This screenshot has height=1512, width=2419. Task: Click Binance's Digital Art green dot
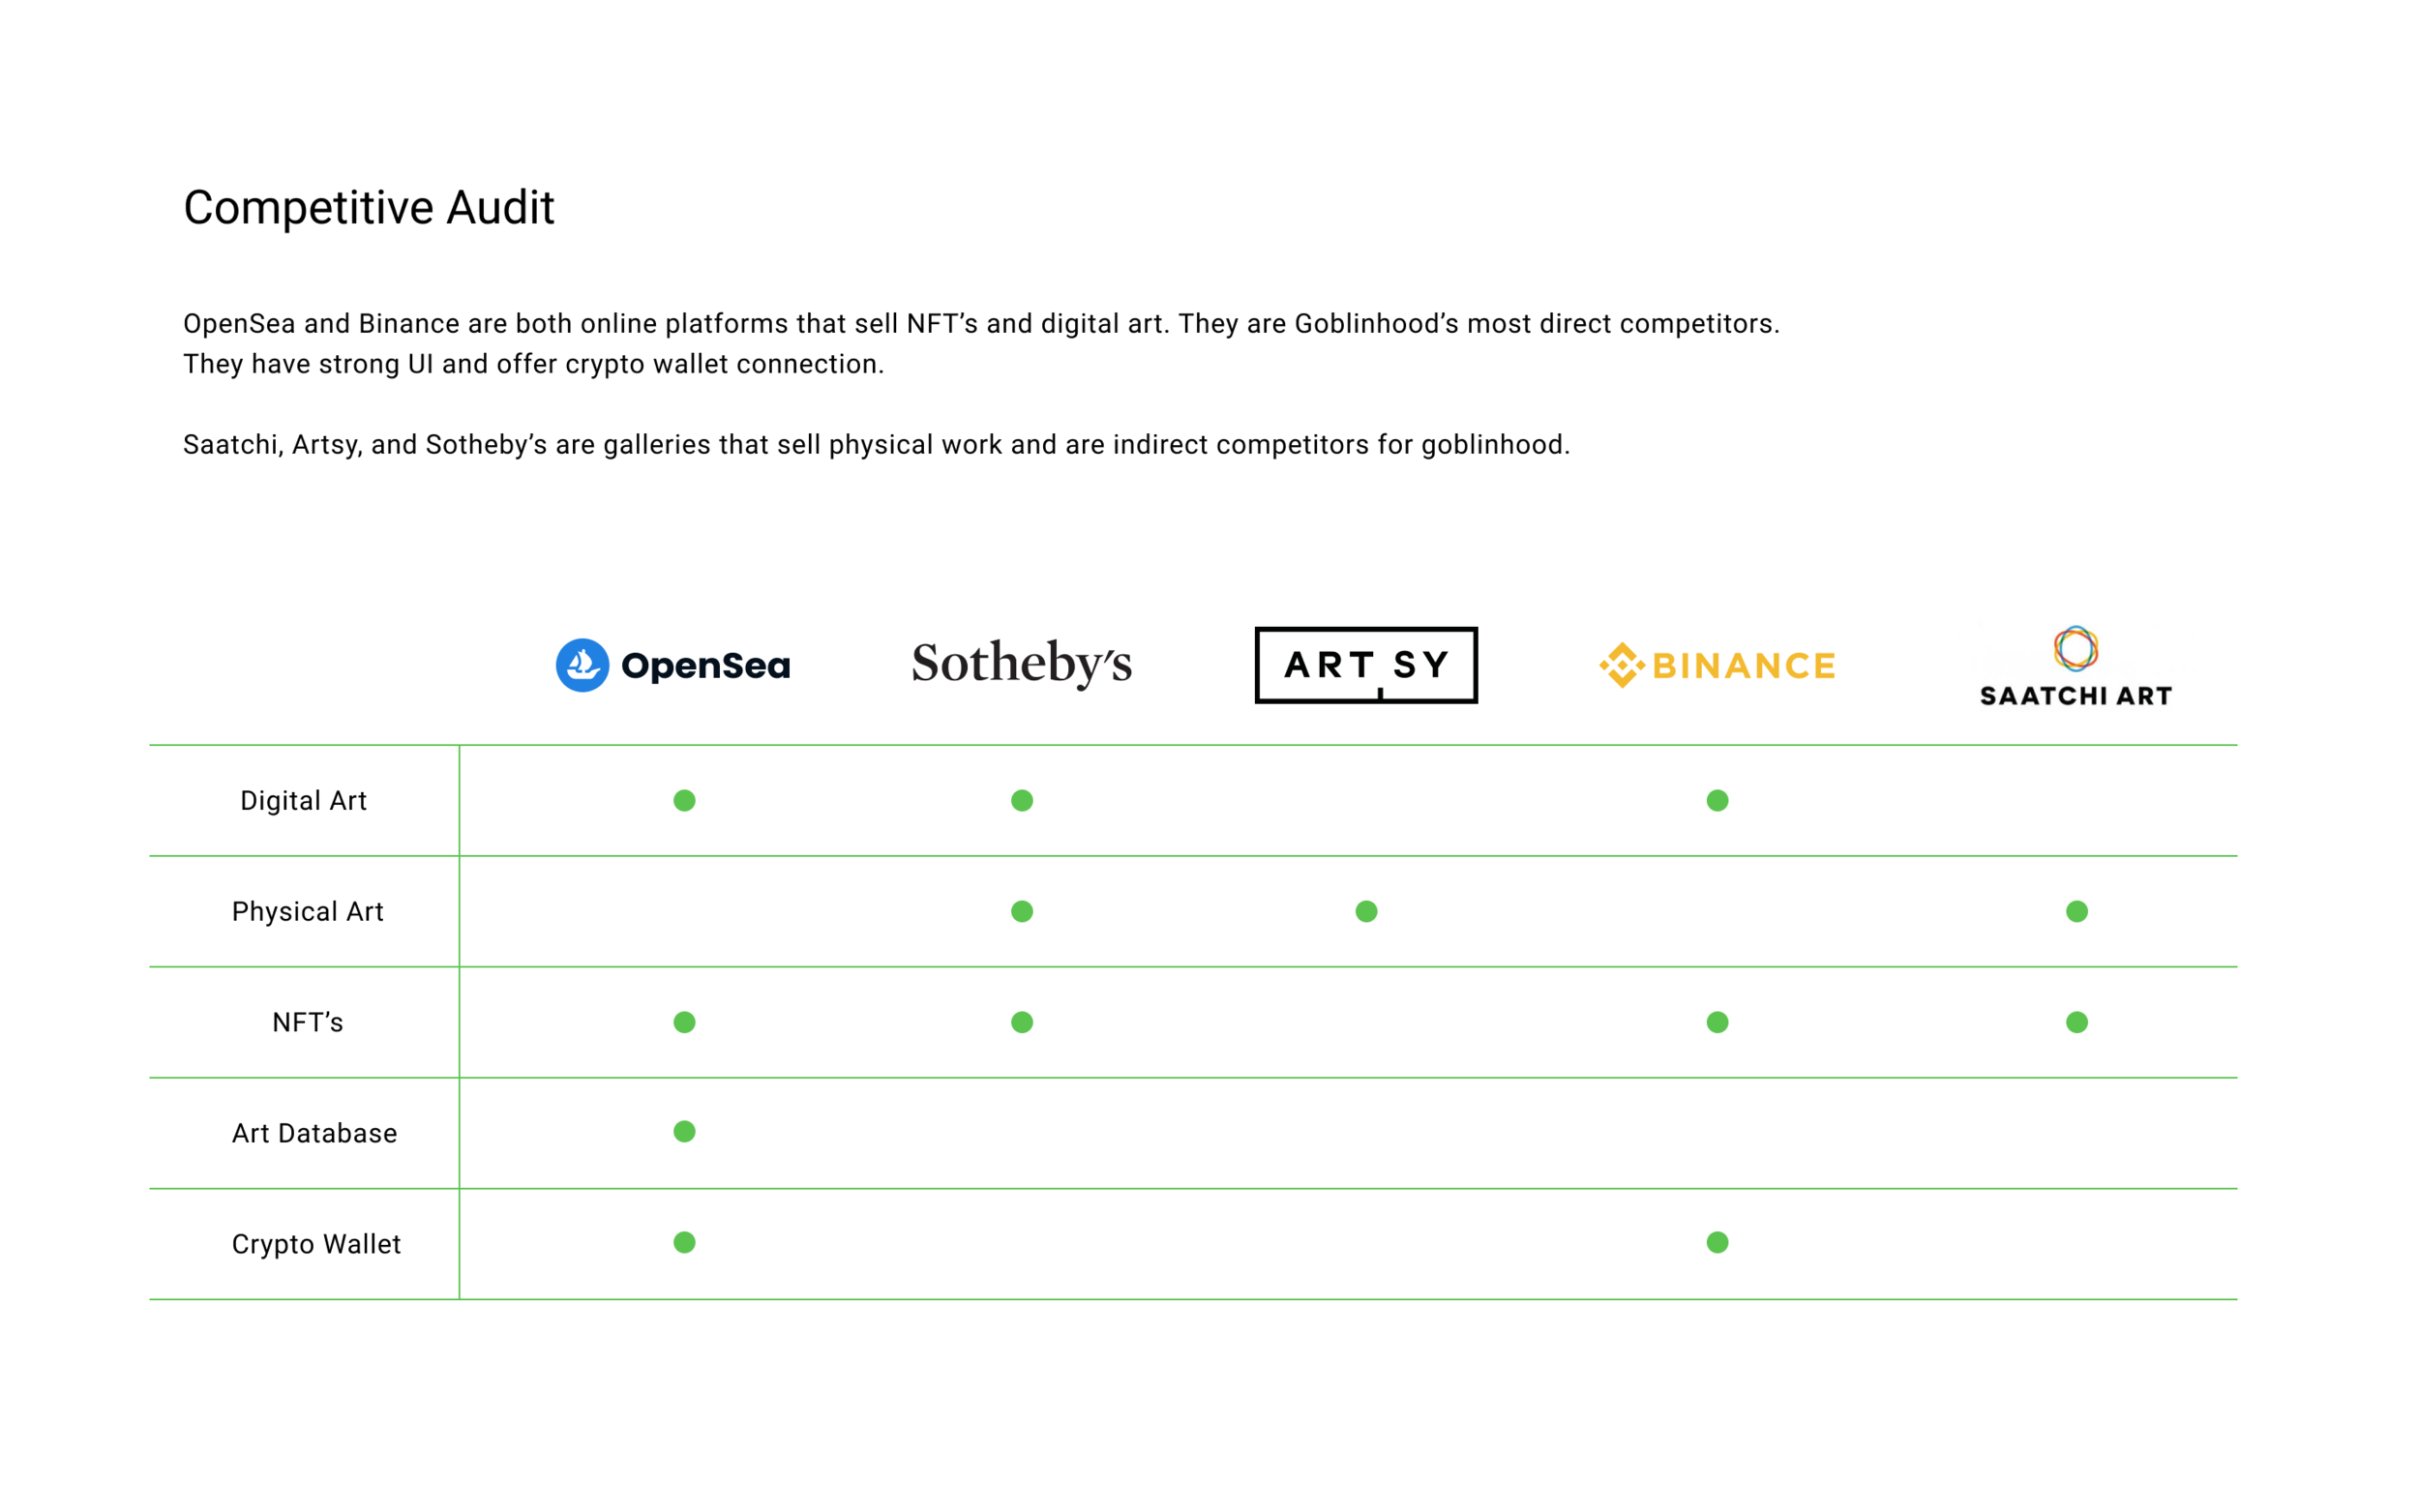pos(1717,800)
